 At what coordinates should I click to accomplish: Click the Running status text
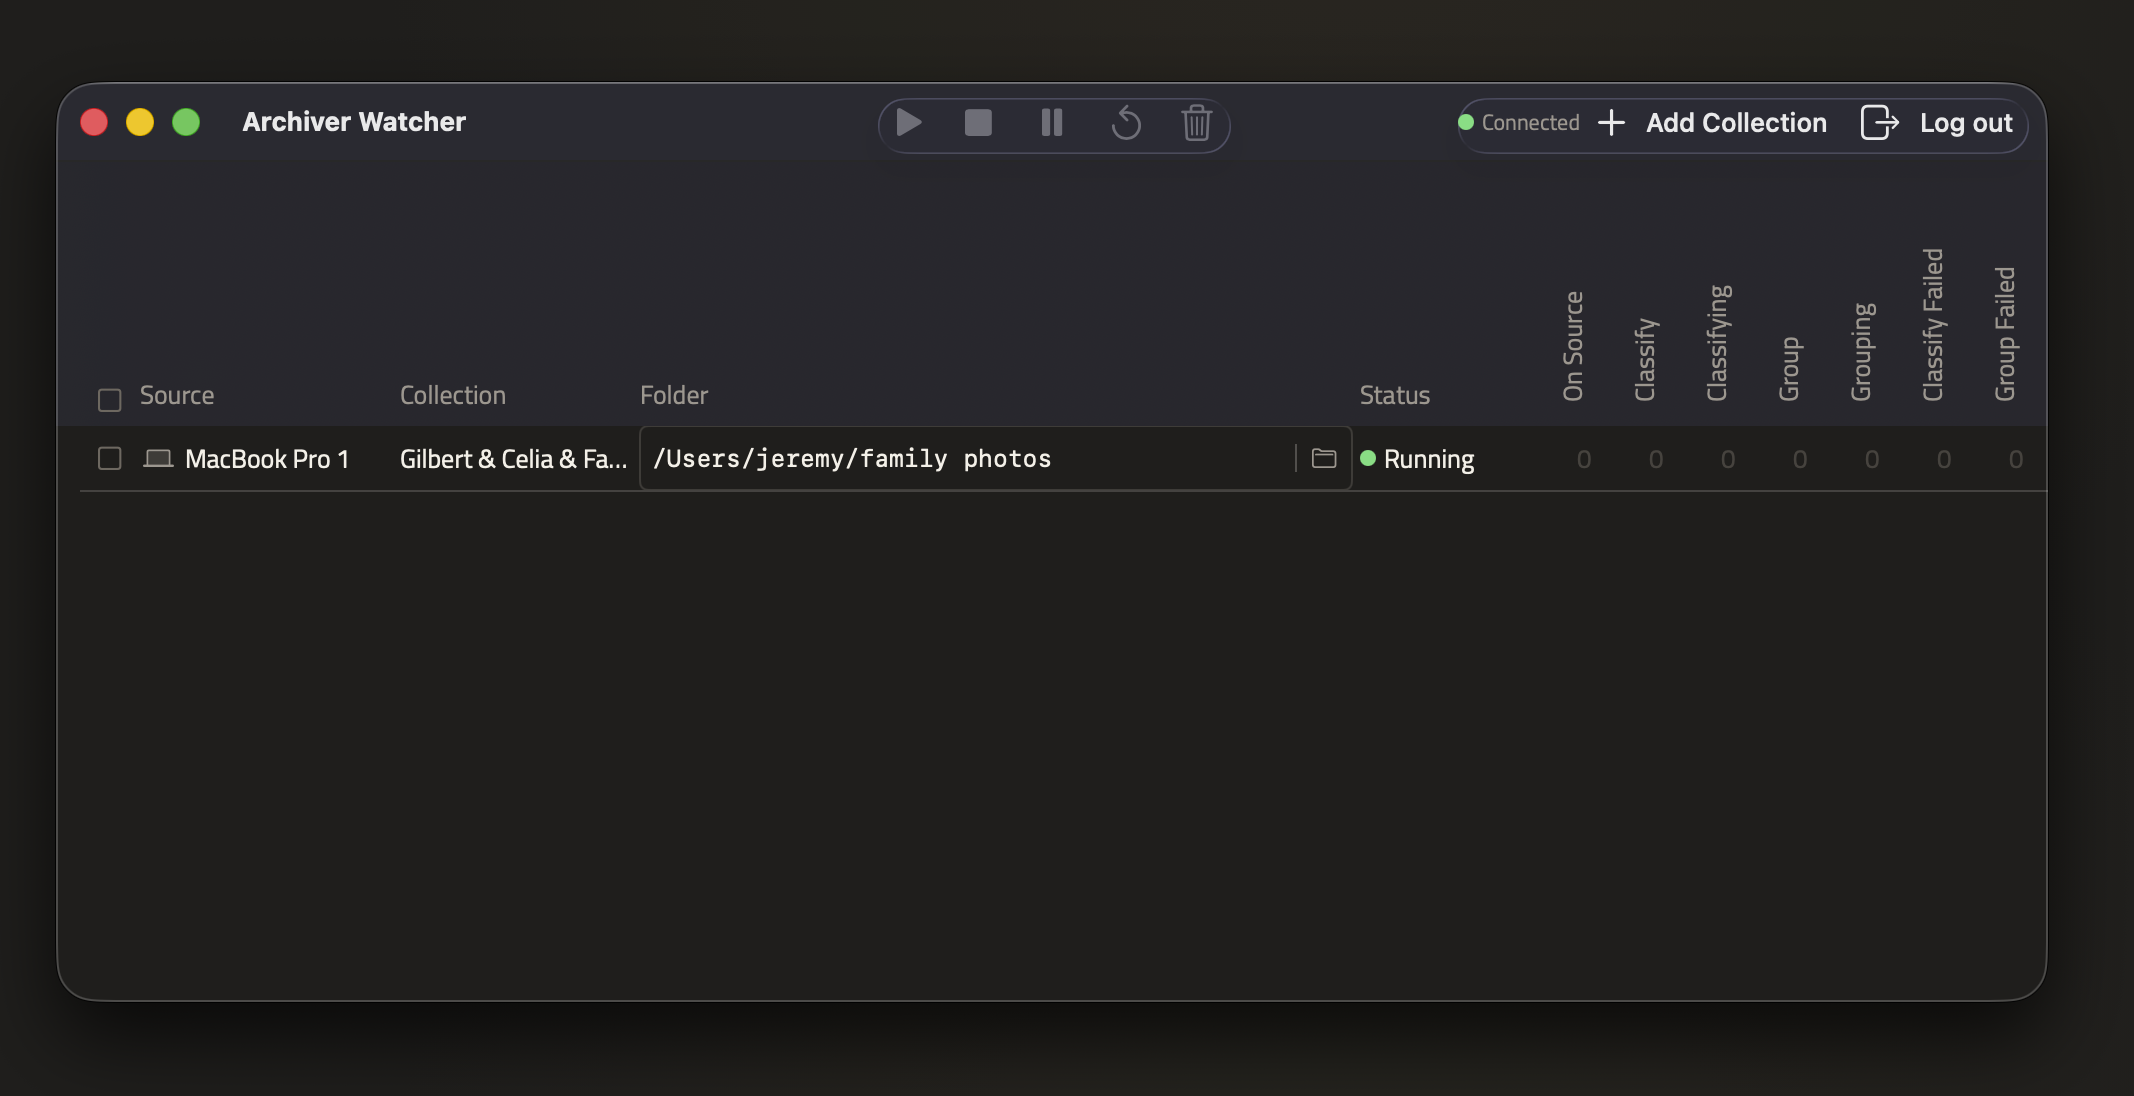(x=1429, y=460)
